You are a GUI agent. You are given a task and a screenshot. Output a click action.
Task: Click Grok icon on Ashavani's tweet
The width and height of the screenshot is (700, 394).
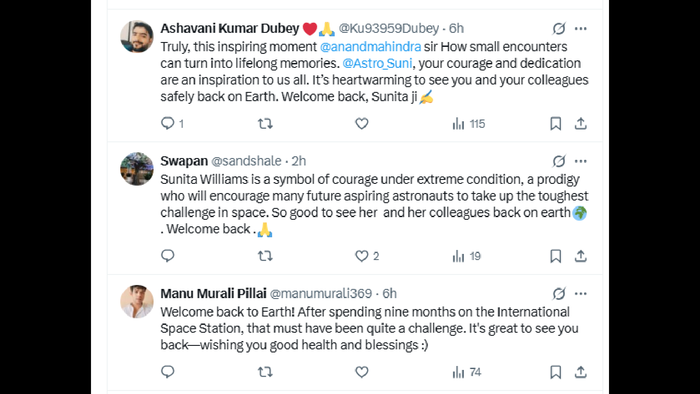pos(559,29)
